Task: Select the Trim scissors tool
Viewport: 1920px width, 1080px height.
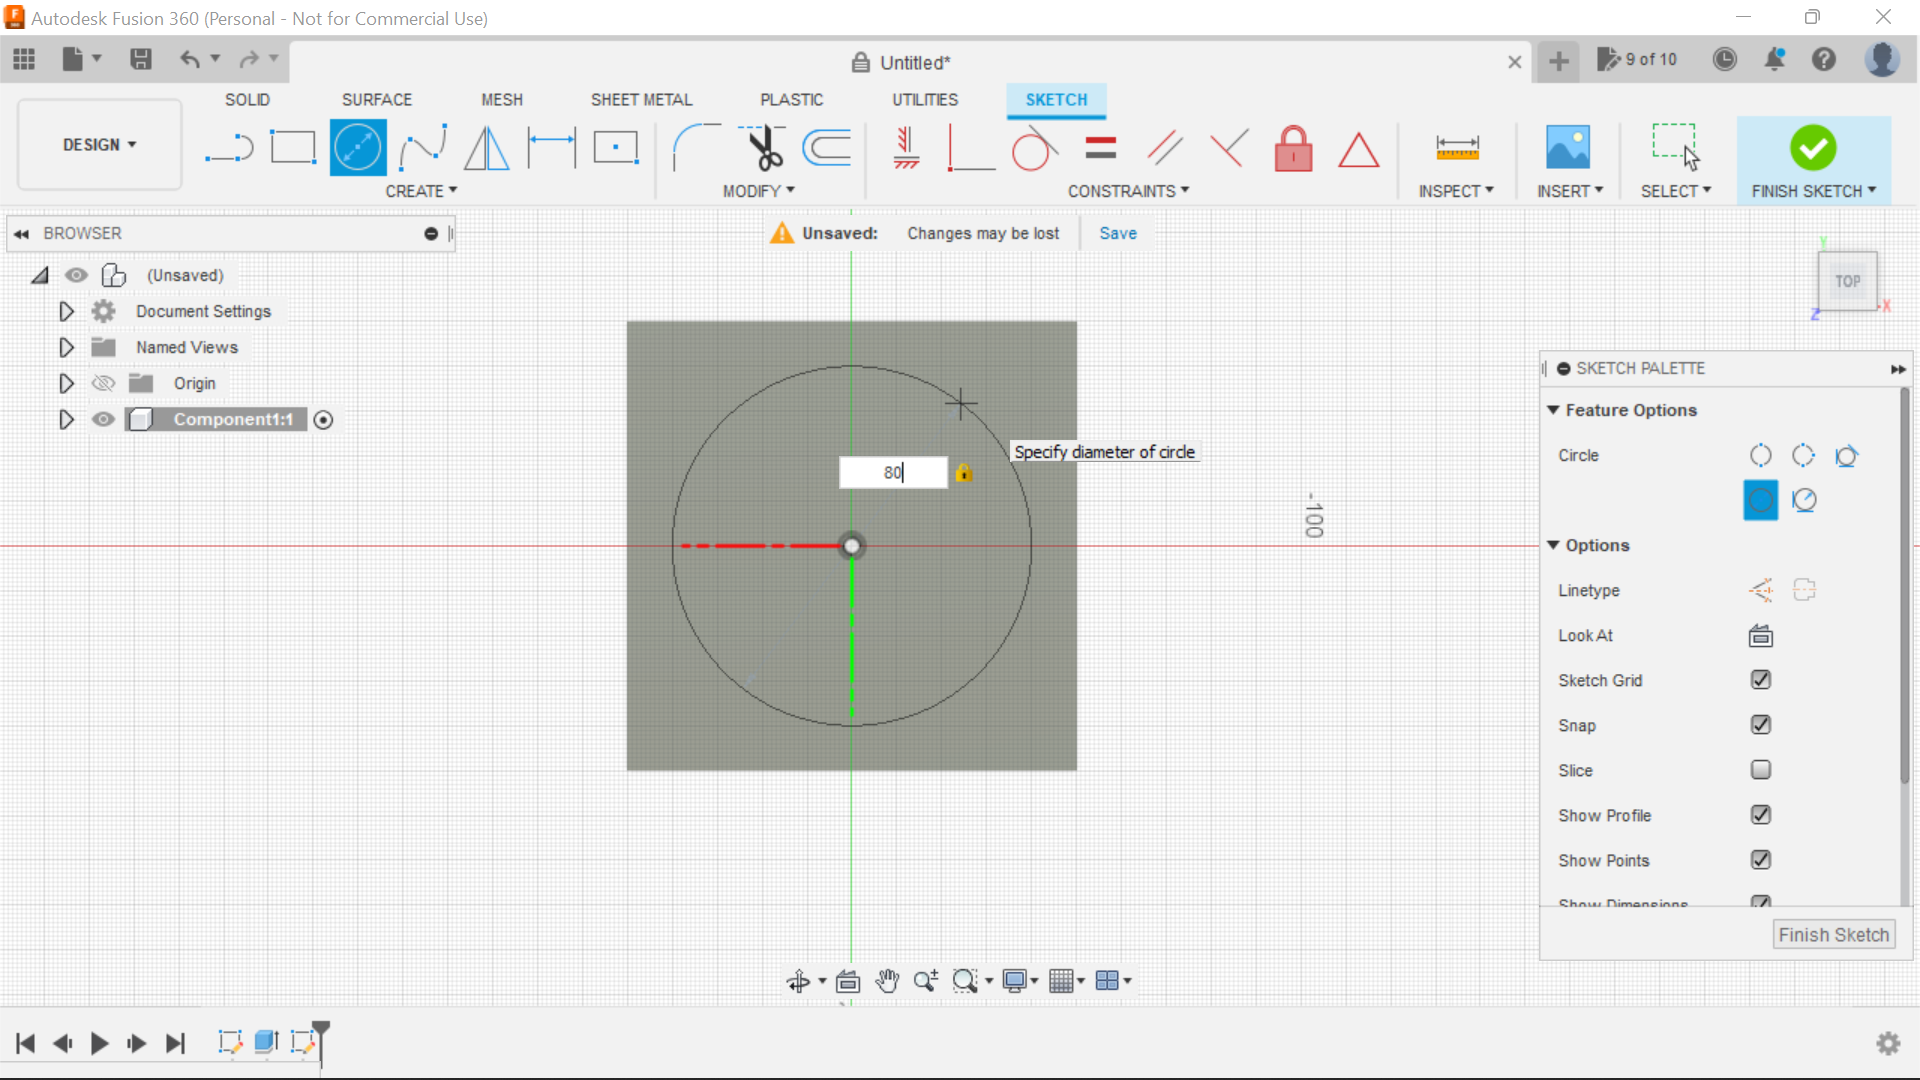Action: [x=764, y=148]
